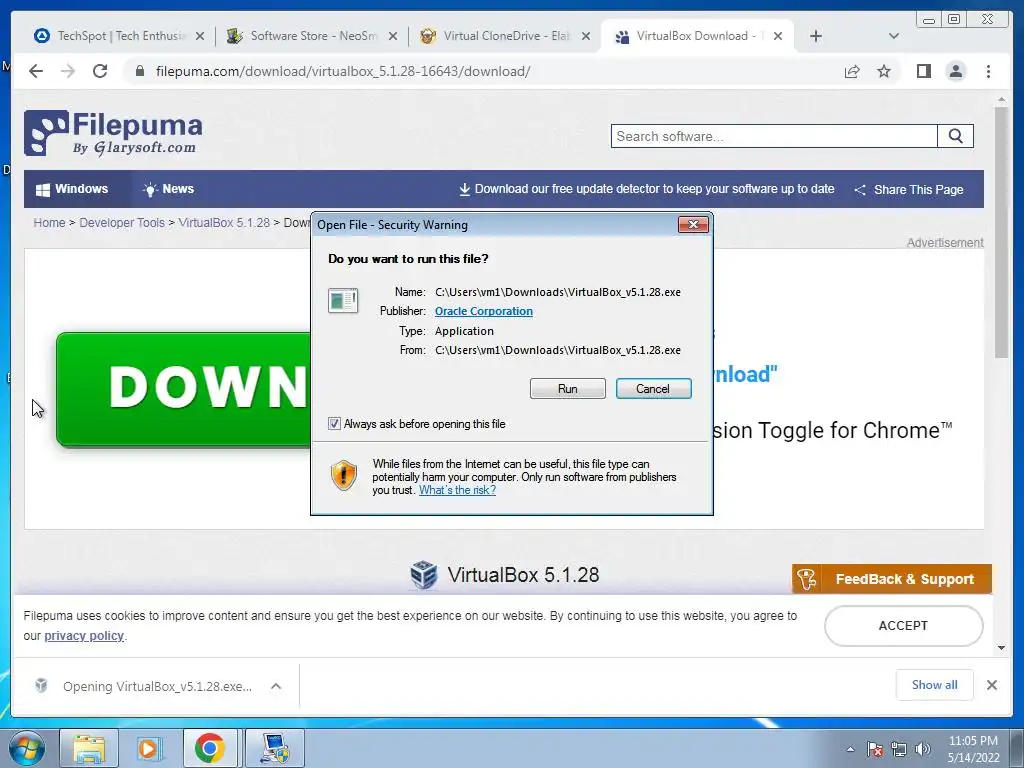This screenshot has width=1024, height=768.
Task: Open the Chrome three-dot menu
Action: [x=988, y=71]
